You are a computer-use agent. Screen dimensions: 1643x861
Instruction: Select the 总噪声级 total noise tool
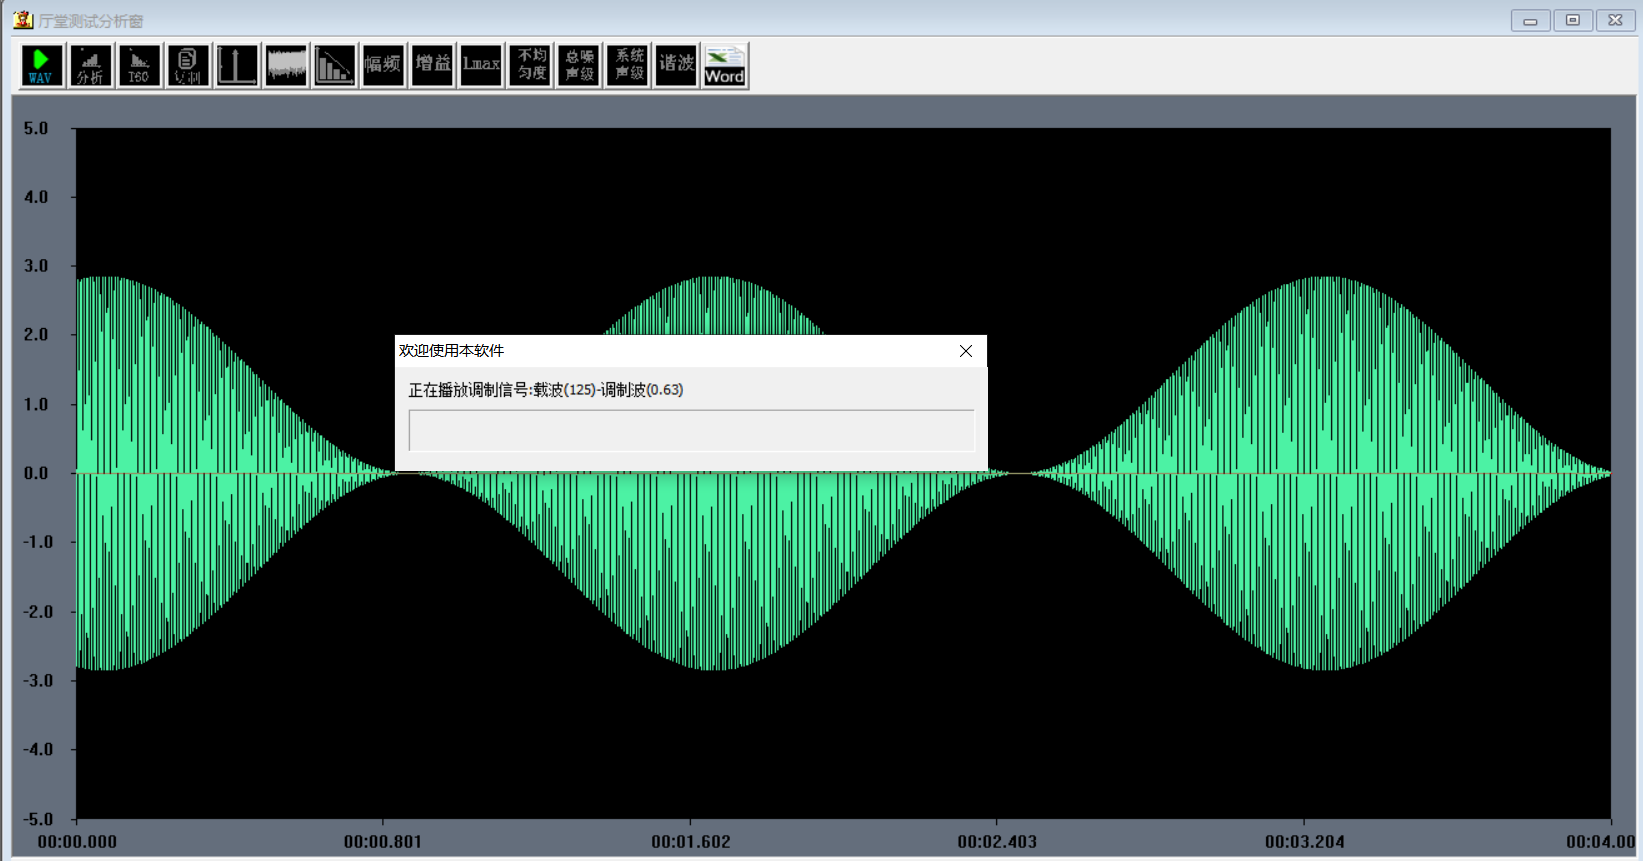[579, 66]
